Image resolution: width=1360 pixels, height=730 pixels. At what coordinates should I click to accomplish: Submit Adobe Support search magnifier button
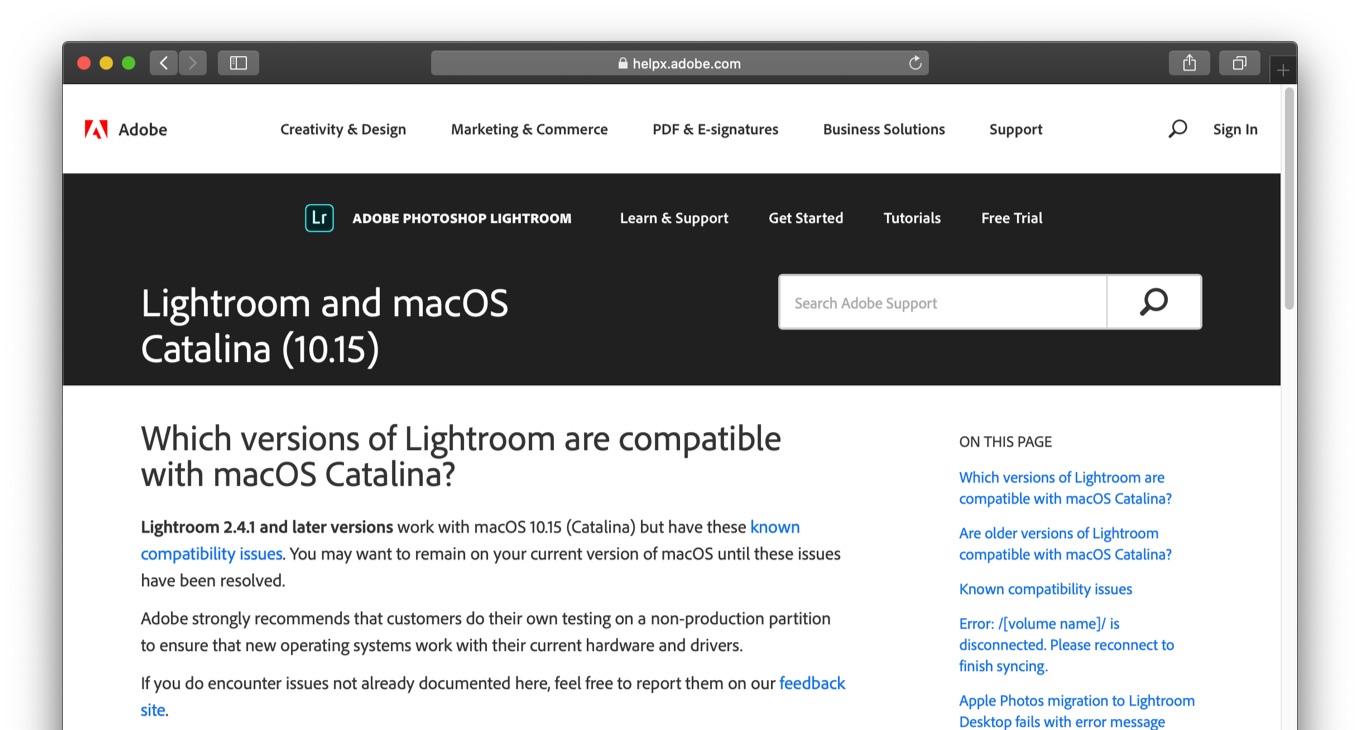[x=1154, y=302]
